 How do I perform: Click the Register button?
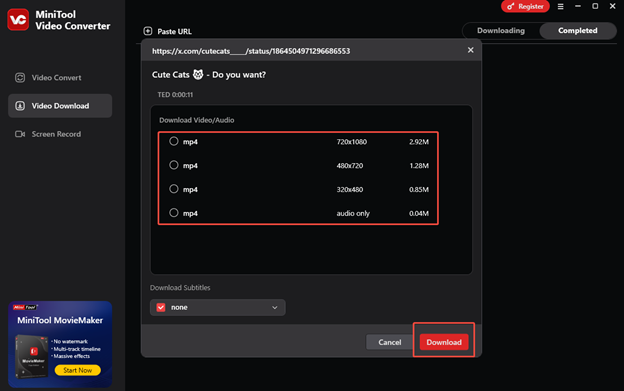coord(525,6)
